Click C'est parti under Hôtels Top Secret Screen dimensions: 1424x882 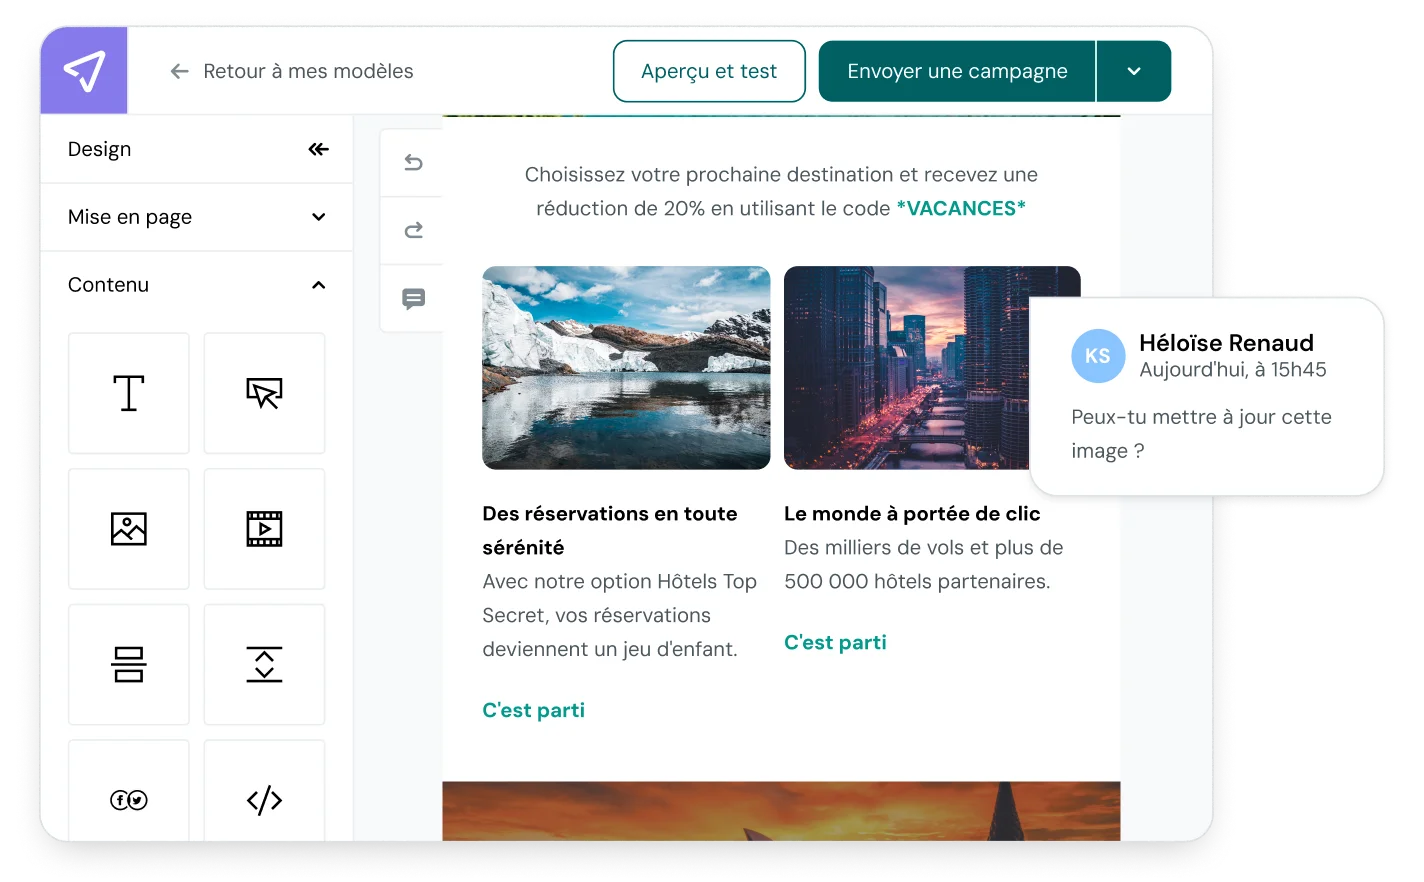pos(533,710)
